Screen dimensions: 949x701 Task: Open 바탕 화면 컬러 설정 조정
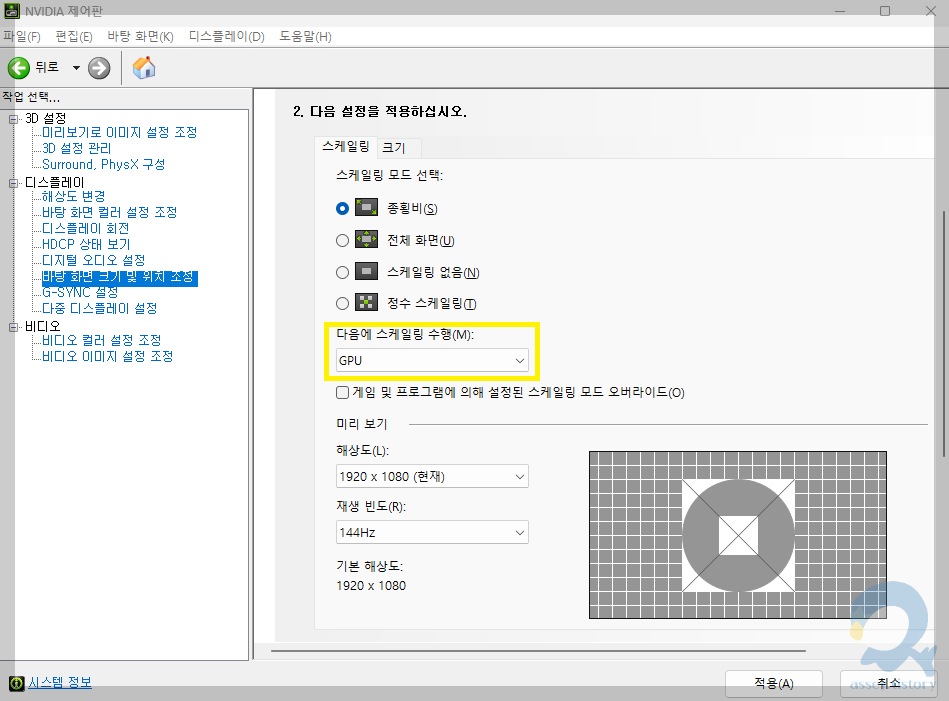pos(110,212)
